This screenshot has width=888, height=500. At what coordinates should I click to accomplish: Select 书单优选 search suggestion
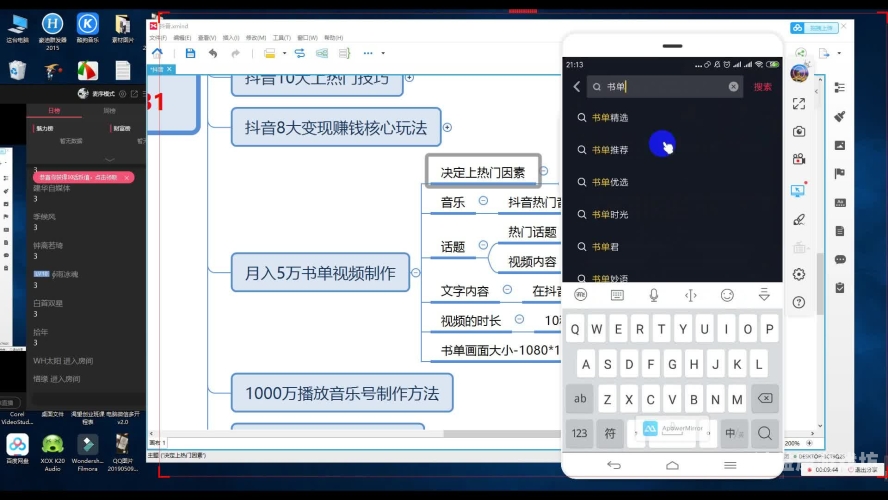[x=610, y=182]
